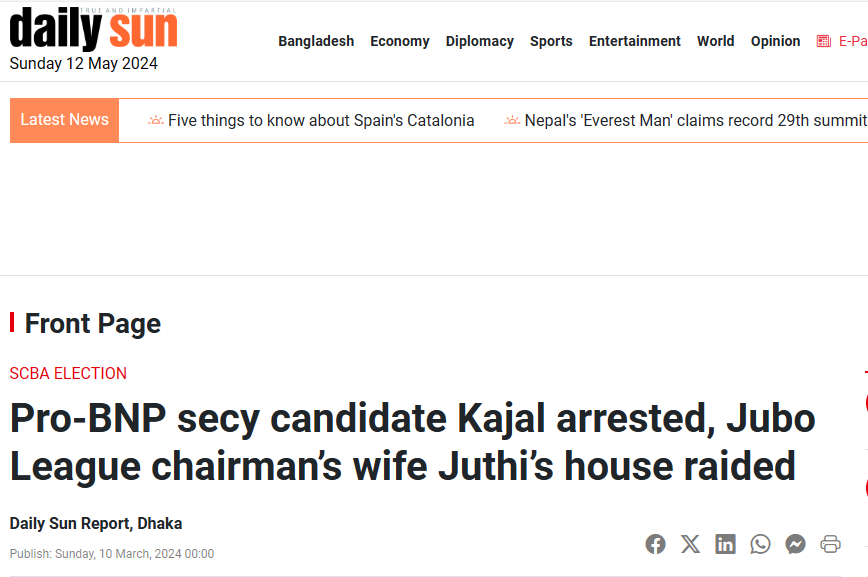Open the Diplomacy menu item

tap(479, 41)
